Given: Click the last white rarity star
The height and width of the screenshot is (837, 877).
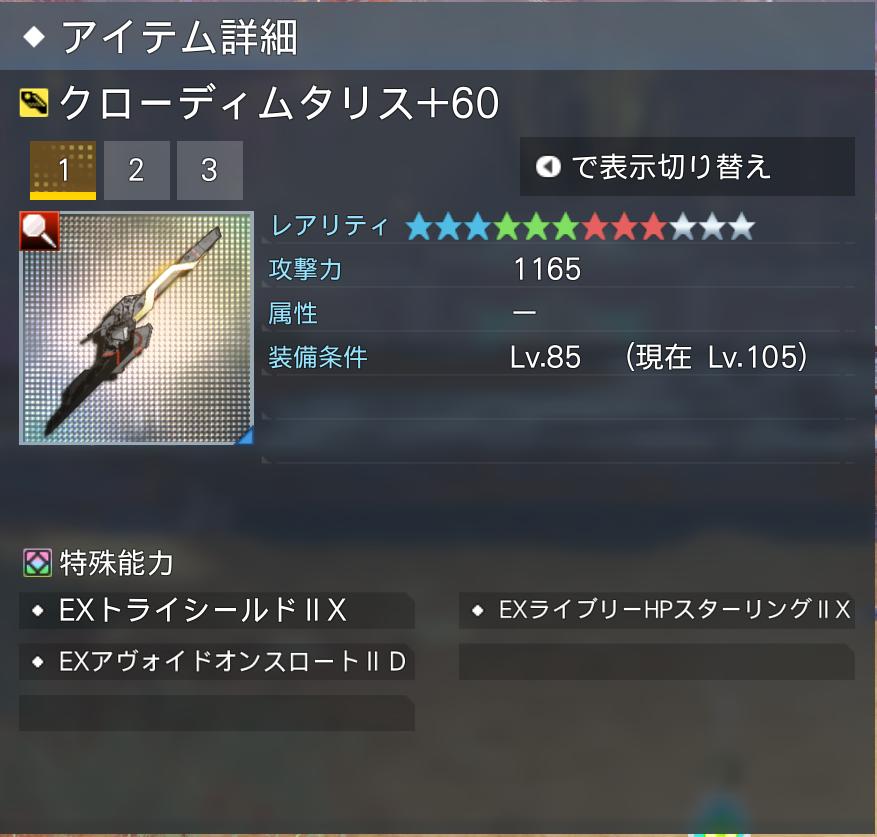Looking at the screenshot, I should (x=741, y=227).
